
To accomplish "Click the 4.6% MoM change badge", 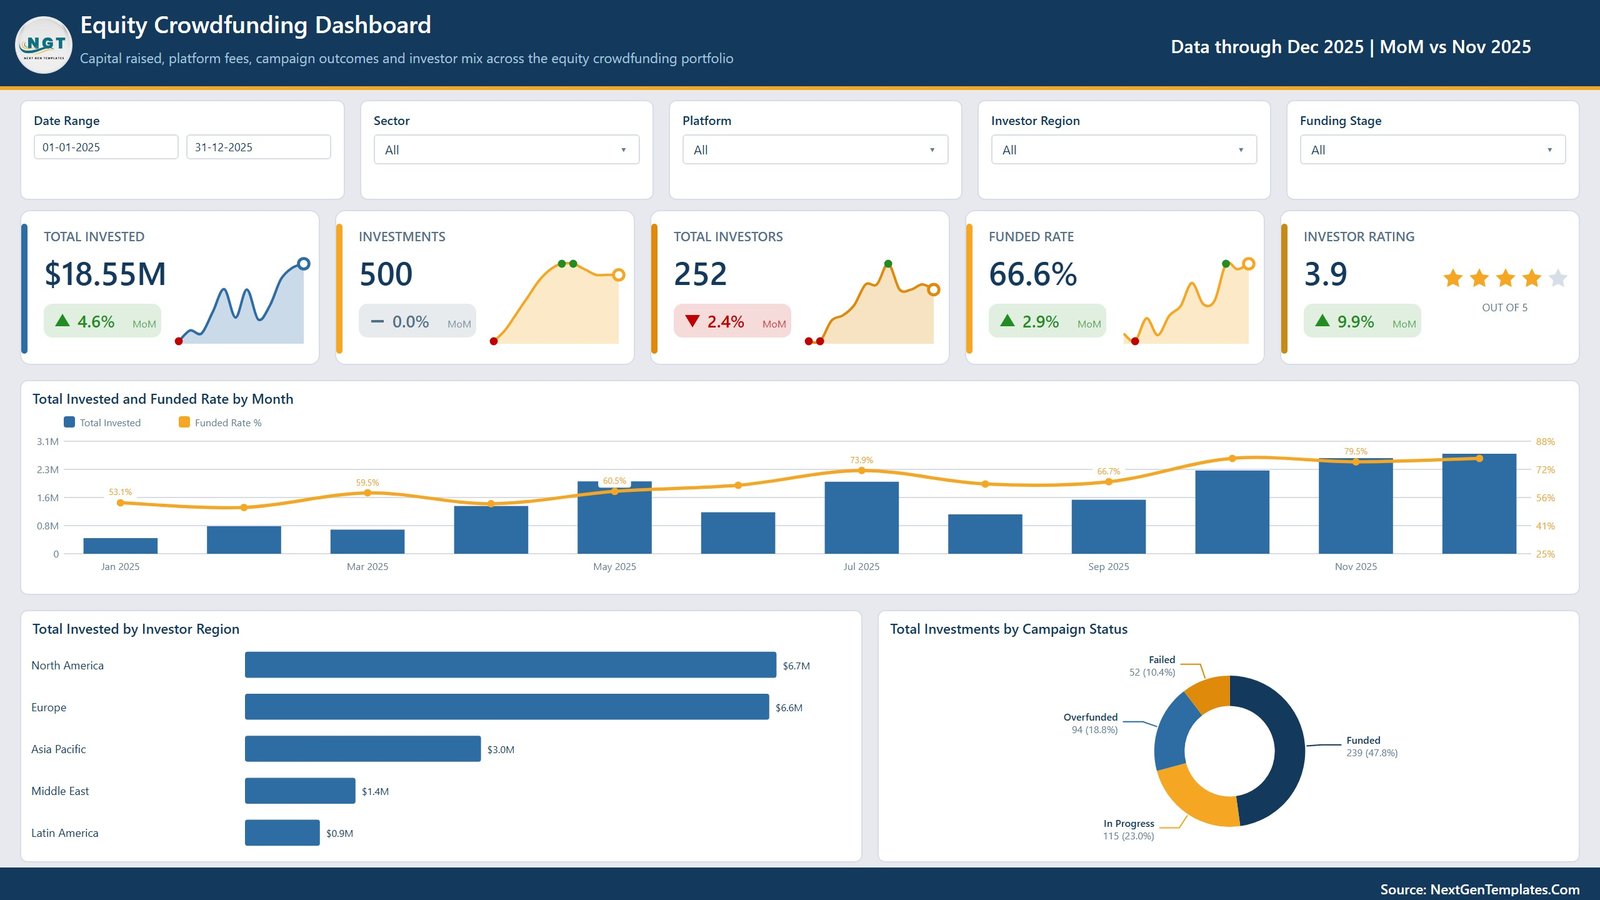I will point(102,321).
